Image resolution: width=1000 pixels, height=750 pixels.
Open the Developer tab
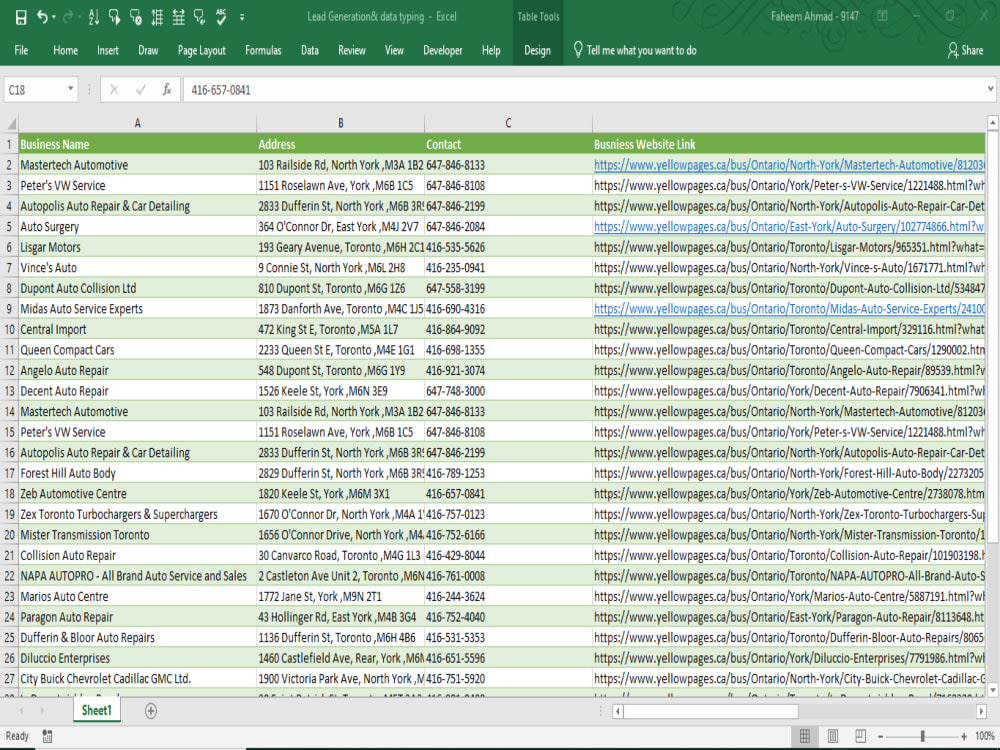(x=443, y=50)
